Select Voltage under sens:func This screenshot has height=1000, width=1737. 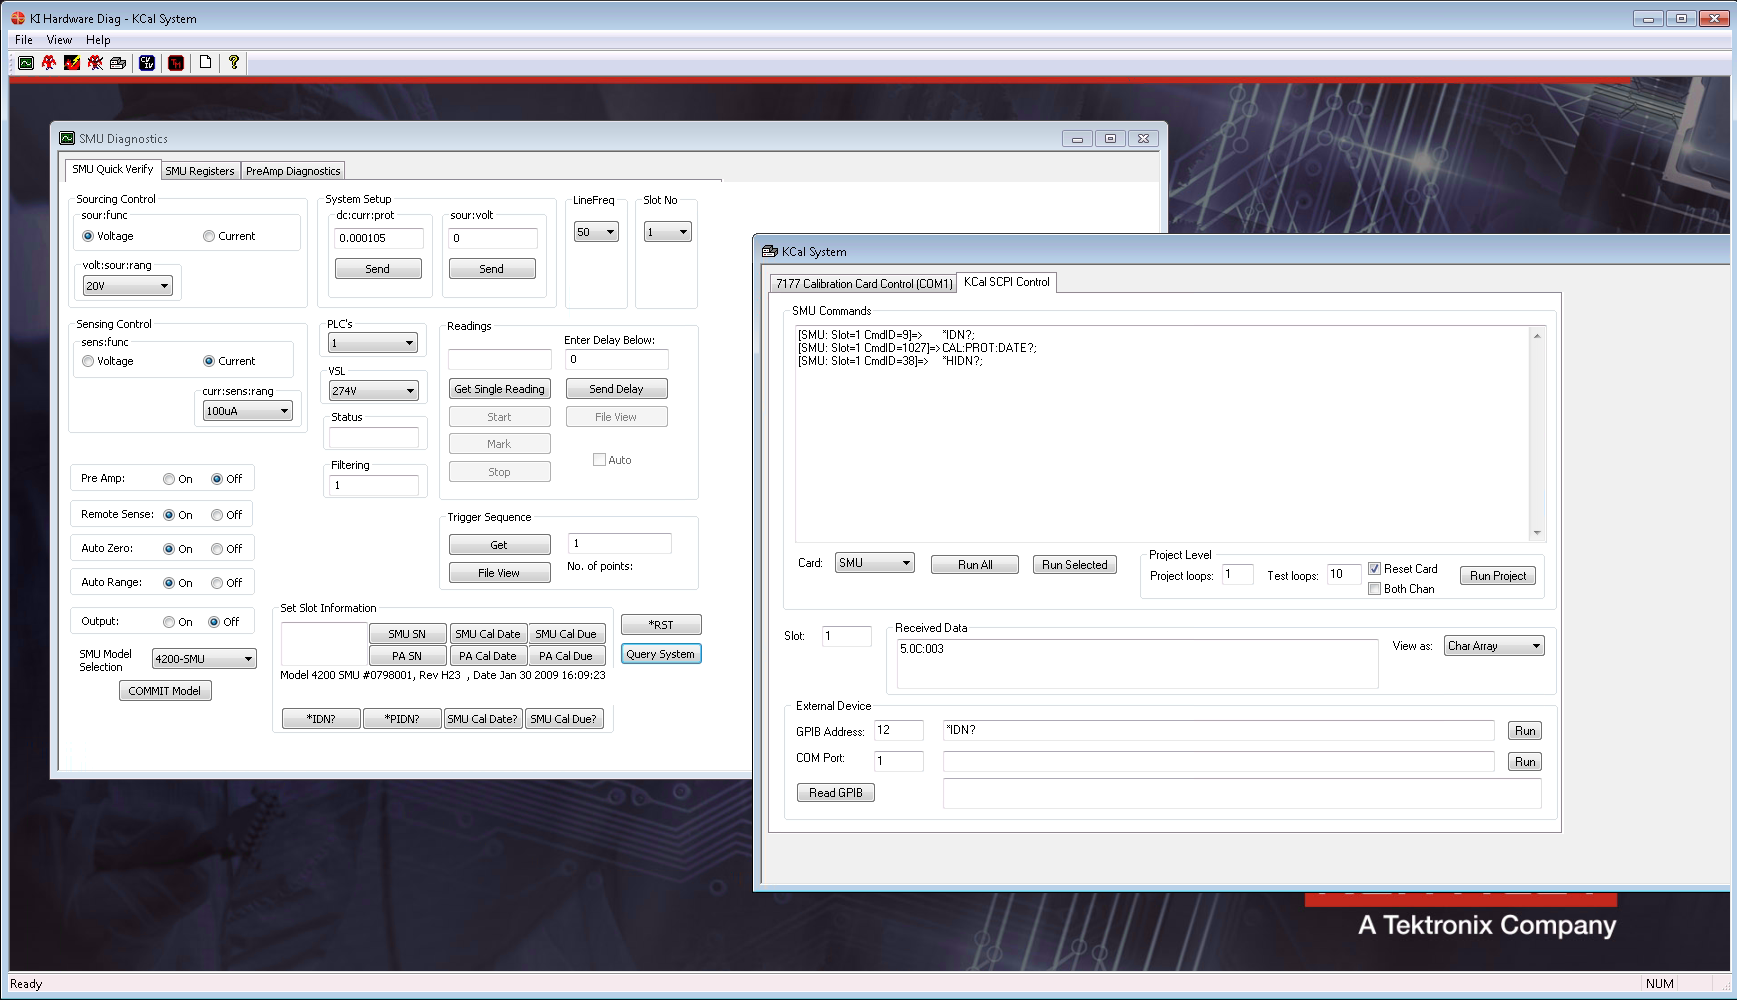(88, 361)
